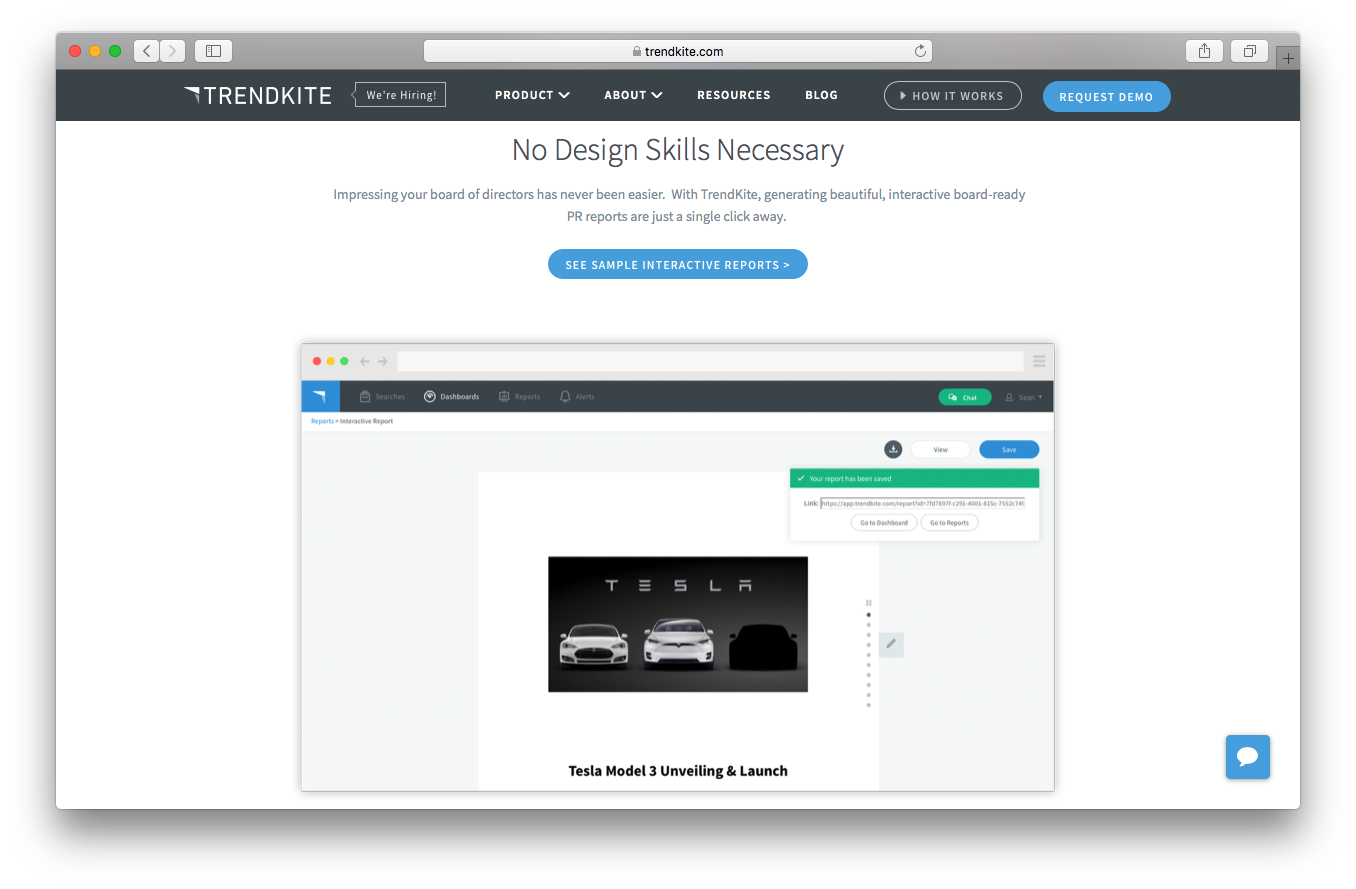Screen dimensions: 1356x889
Task: Show all tabs overview in Safari
Action: 1249,51
